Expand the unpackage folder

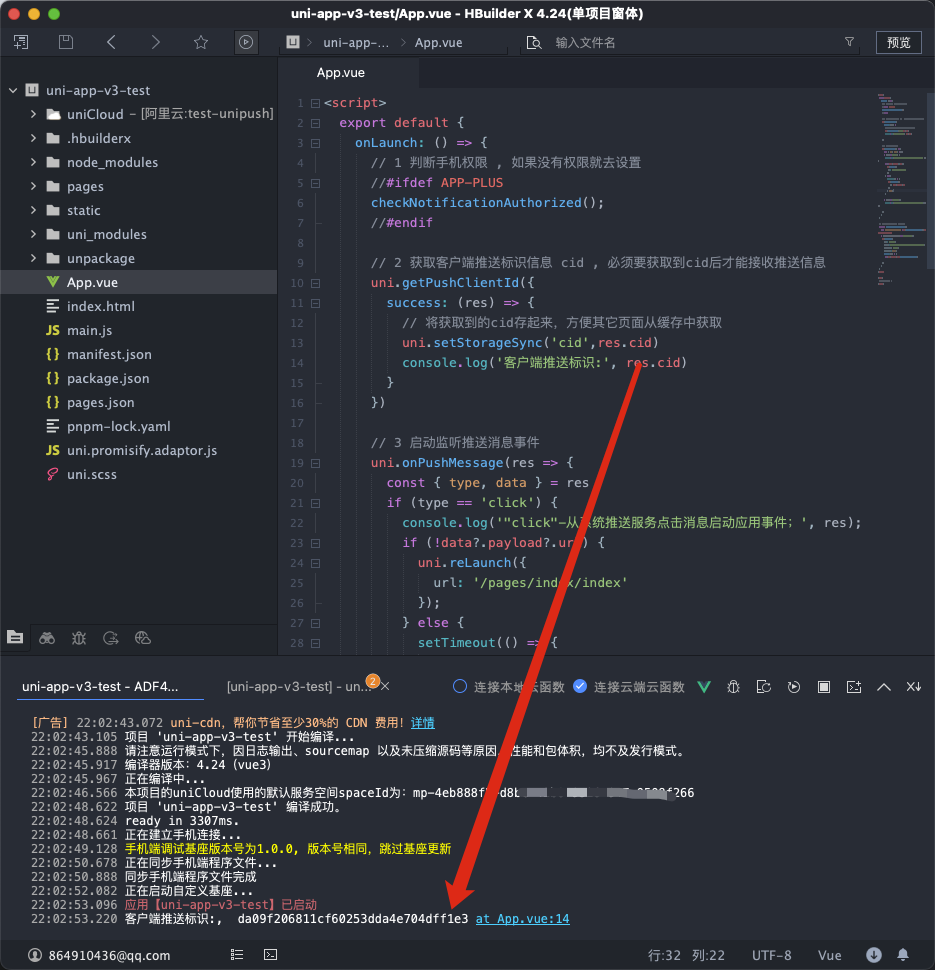(33, 258)
